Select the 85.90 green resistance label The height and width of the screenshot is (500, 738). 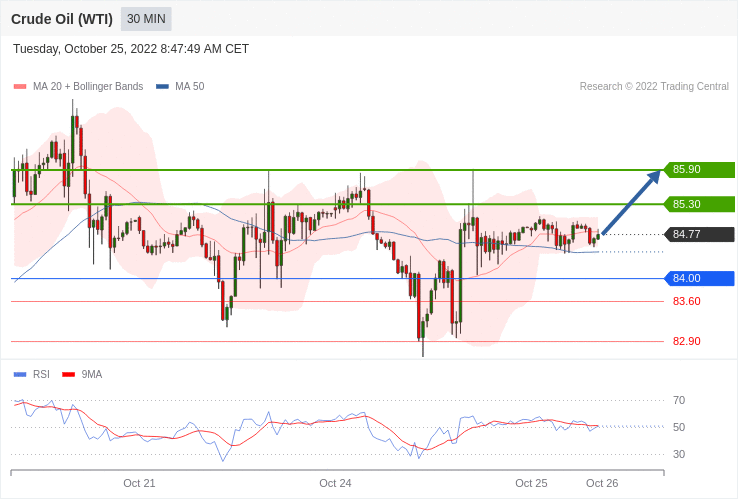click(x=698, y=170)
